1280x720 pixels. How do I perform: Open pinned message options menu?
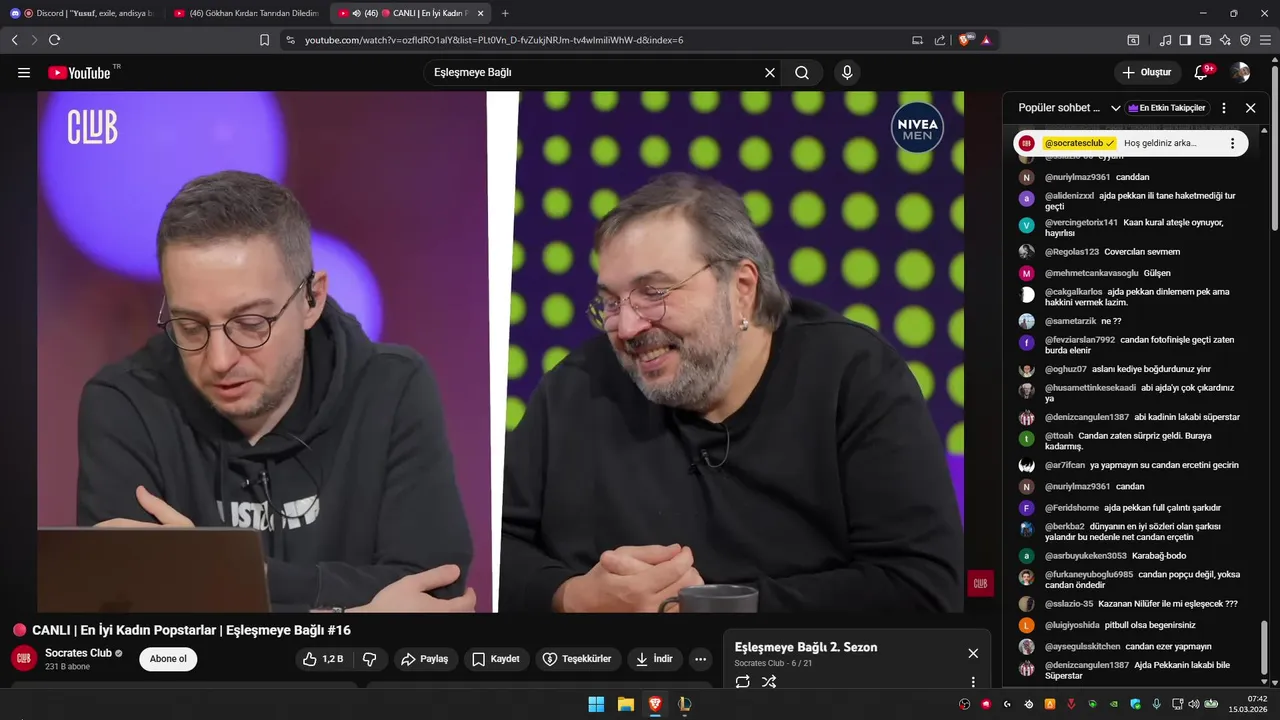[x=1232, y=143]
